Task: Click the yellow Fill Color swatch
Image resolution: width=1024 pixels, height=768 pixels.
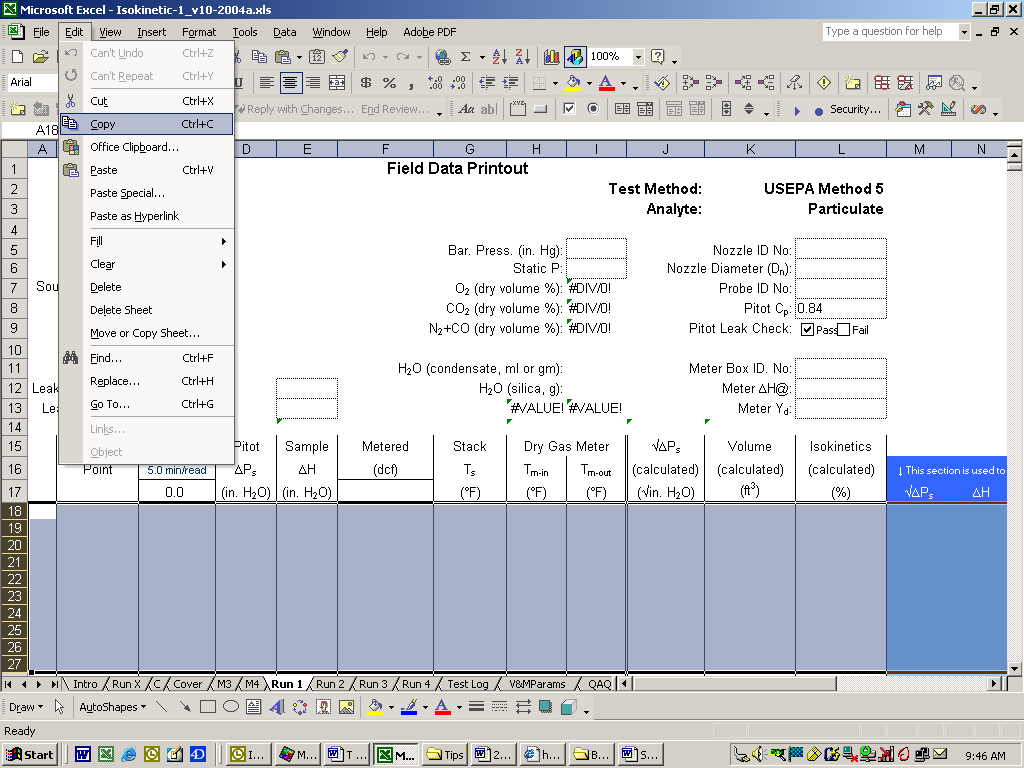Action: tap(573, 83)
